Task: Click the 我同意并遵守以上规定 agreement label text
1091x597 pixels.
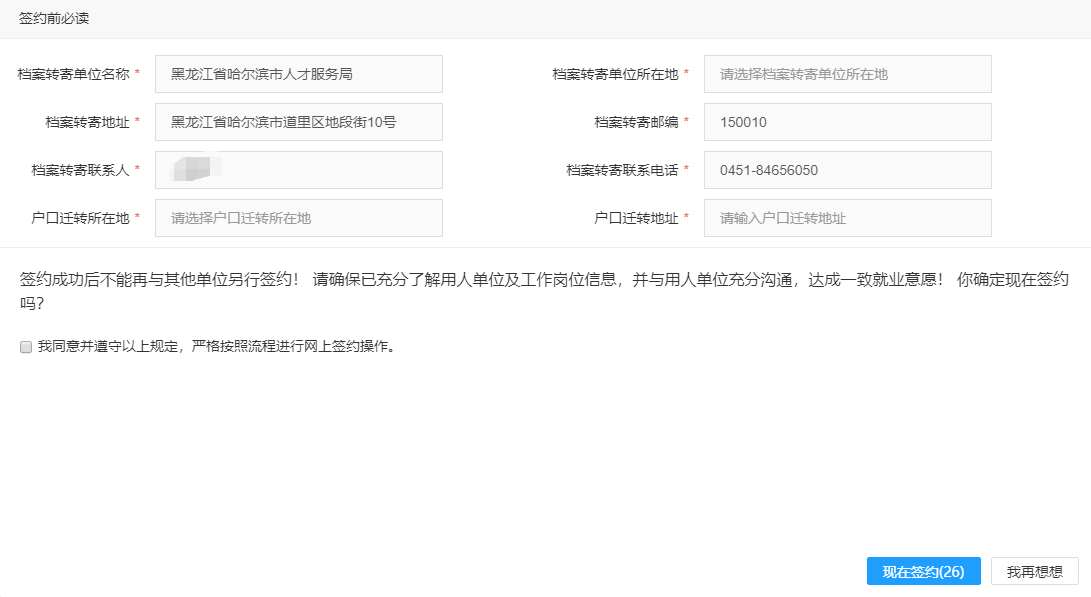Action: pyautogui.click(x=216, y=347)
